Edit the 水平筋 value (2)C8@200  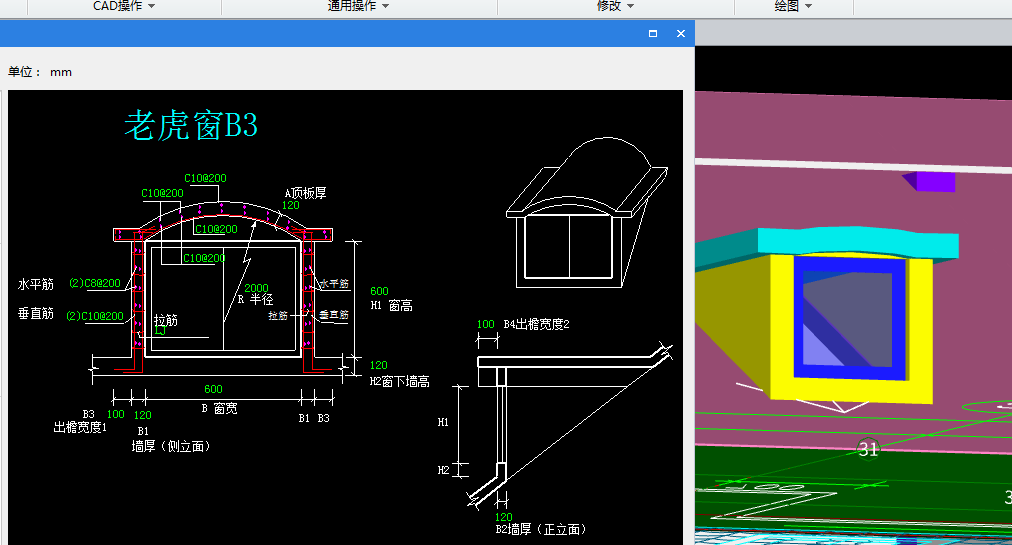pyautogui.click(x=95, y=283)
